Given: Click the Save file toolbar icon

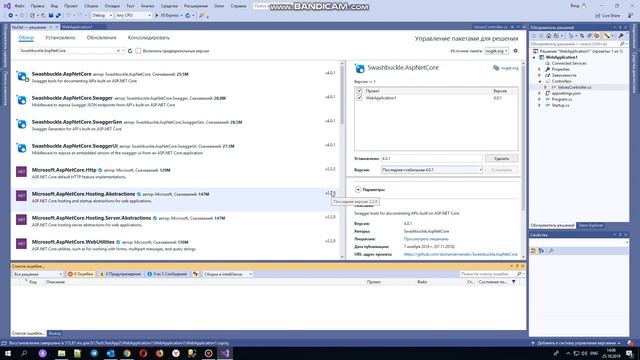Looking at the screenshot, I should 51,16.
